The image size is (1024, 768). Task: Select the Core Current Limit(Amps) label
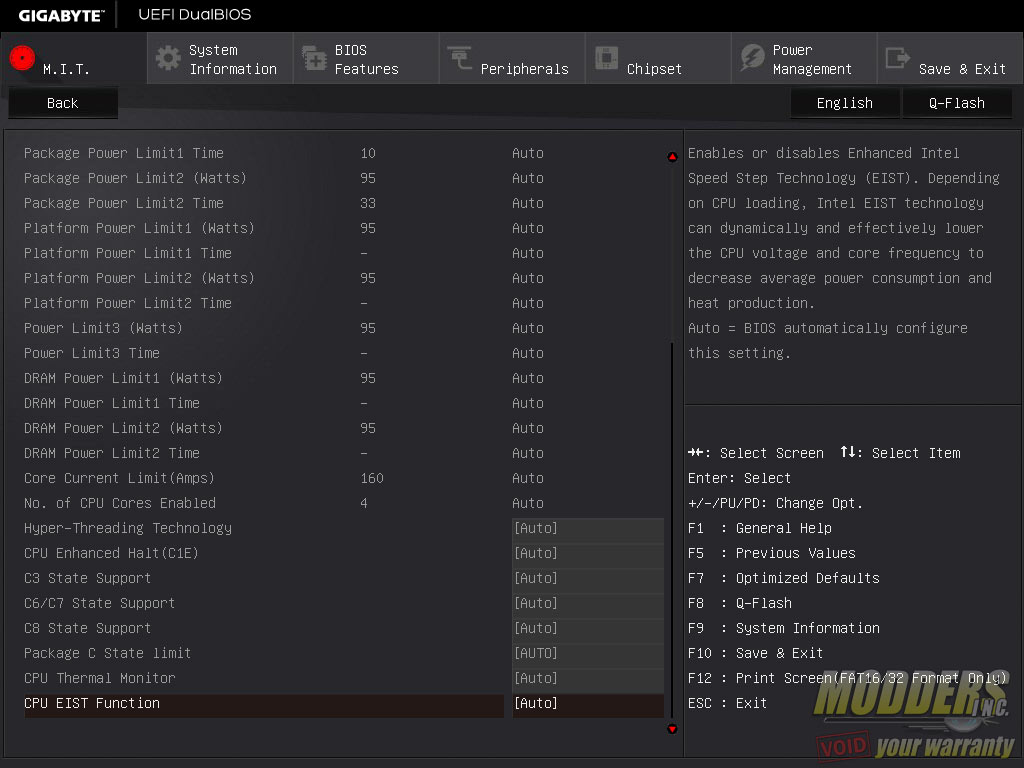coord(120,478)
